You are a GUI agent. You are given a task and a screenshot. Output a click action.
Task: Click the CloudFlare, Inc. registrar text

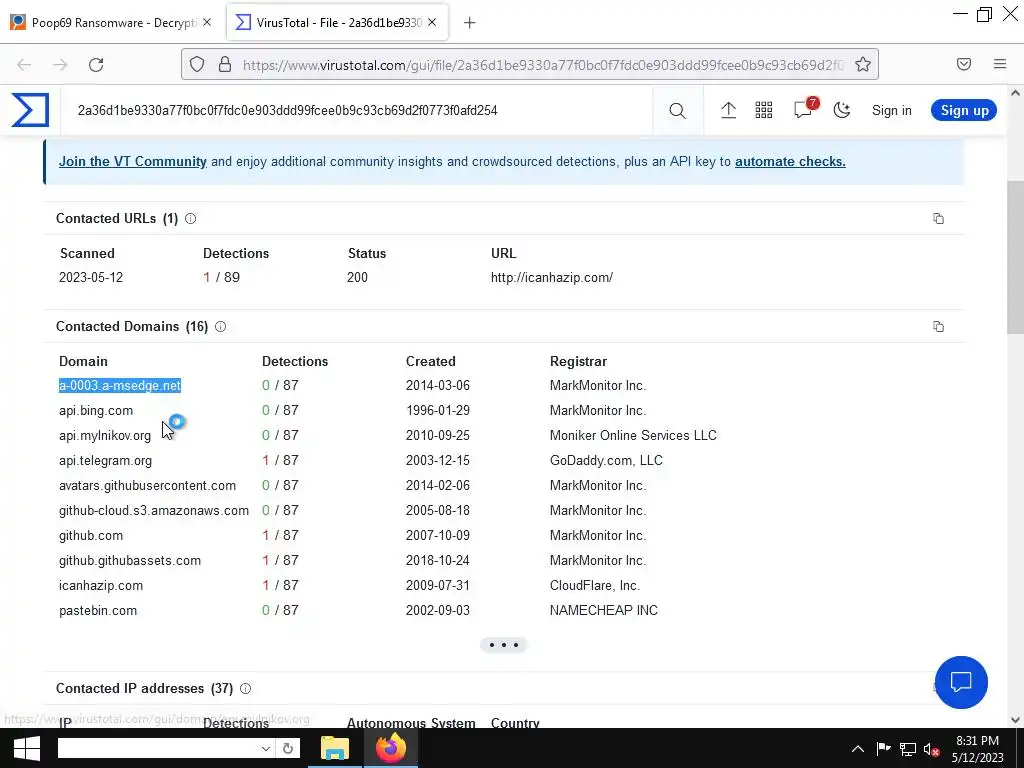click(x=595, y=586)
